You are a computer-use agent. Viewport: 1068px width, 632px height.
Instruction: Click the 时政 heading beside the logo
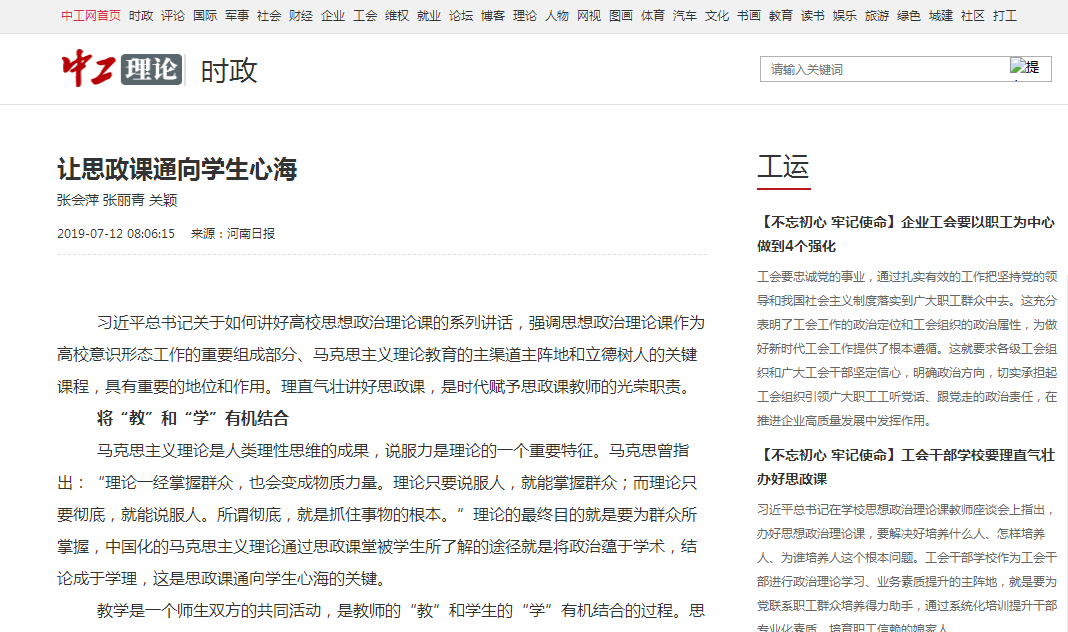pyautogui.click(x=229, y=70)
